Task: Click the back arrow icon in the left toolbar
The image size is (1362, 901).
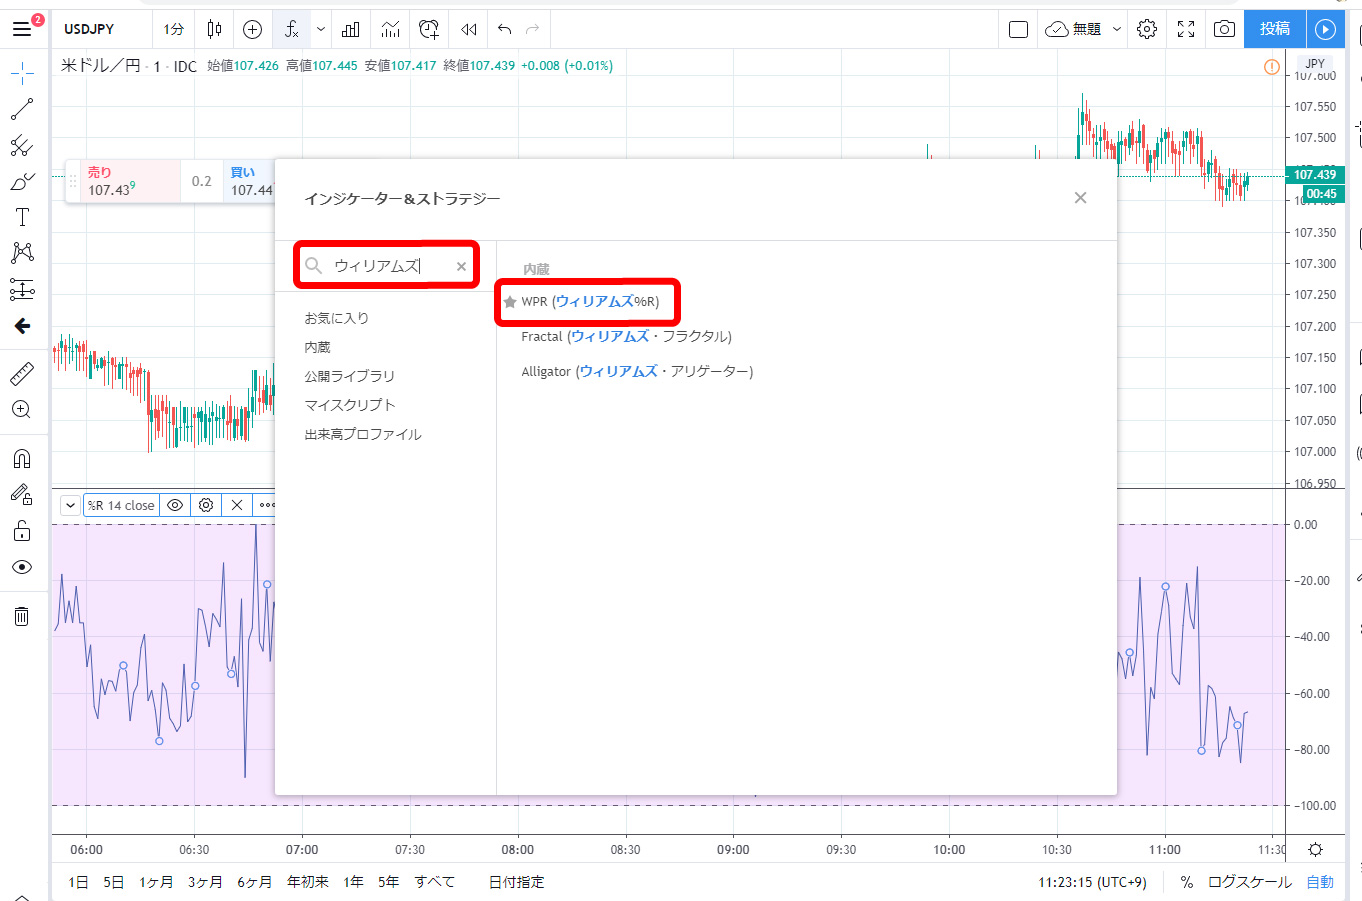Action: (22, 326)
